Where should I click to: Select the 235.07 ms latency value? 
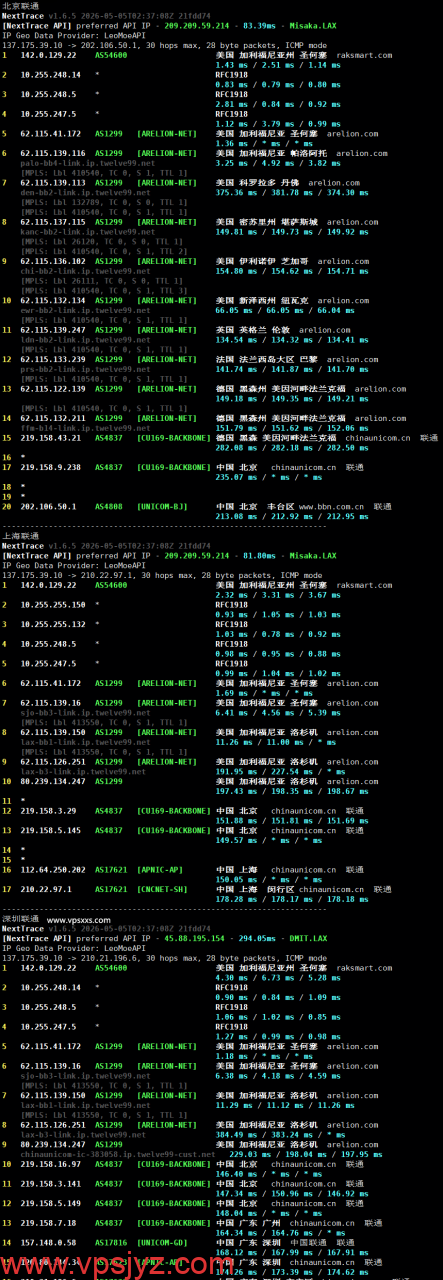(x=236, y=477)
